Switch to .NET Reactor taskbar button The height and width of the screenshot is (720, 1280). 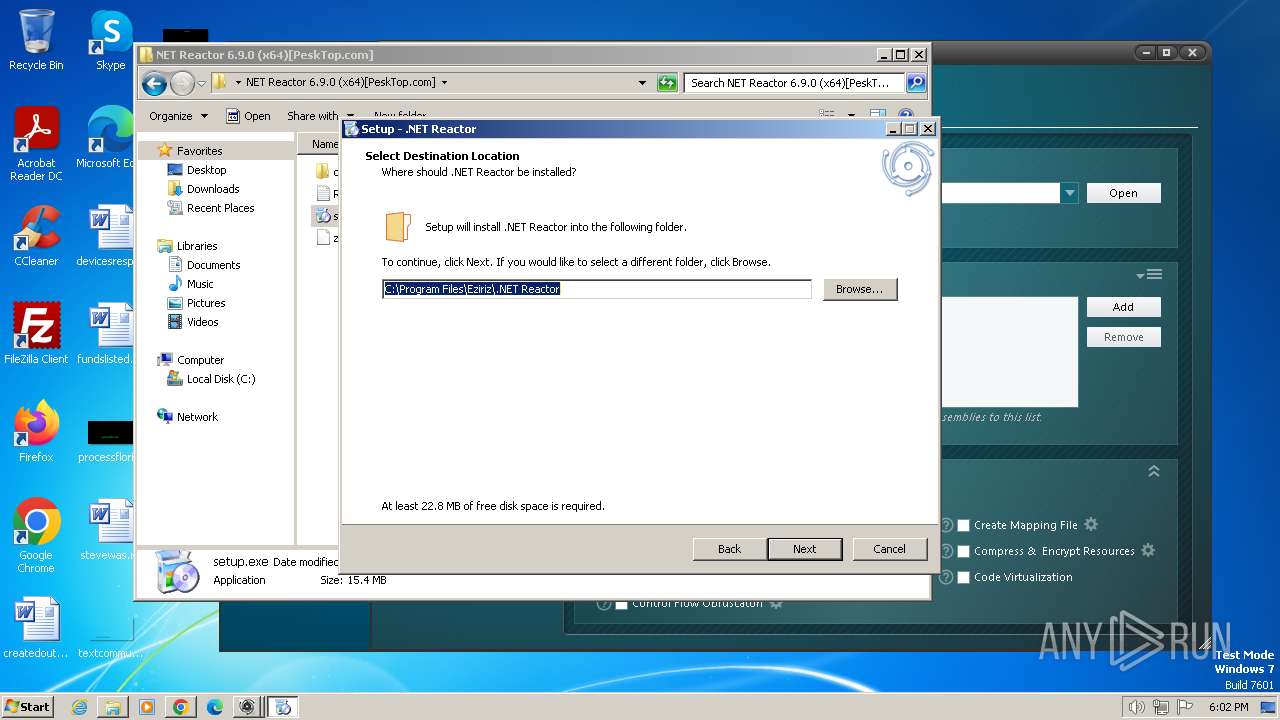pos(247,707)
